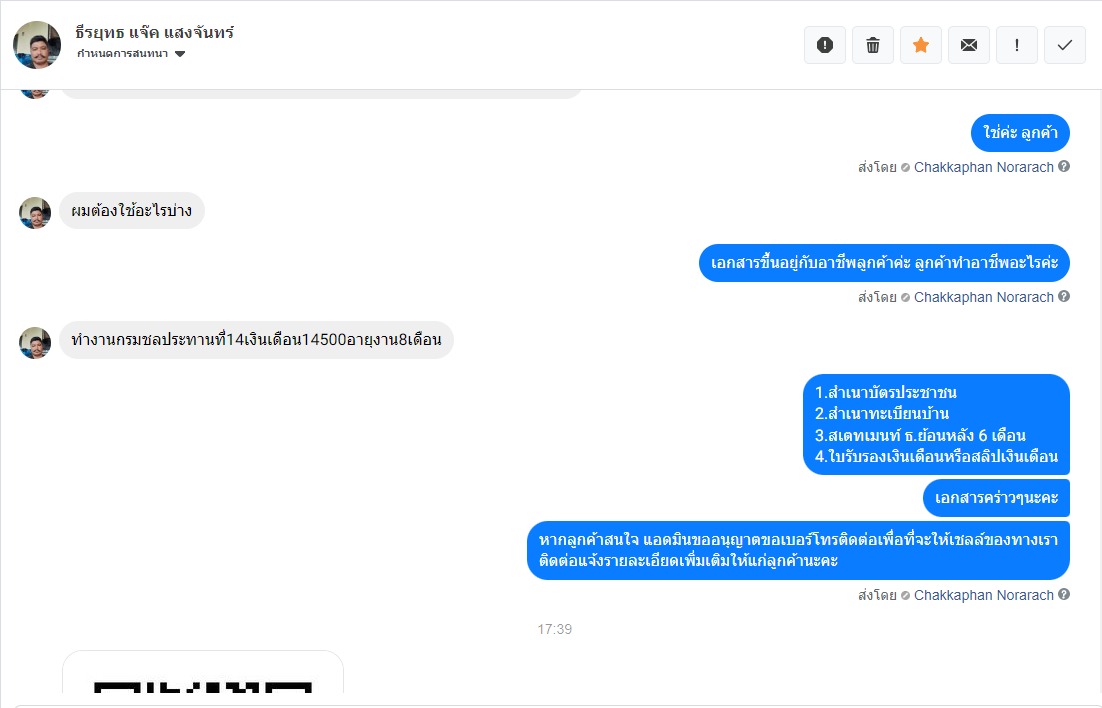Select message about กรมชลประทาน salary 14500
Viewport: 1102px width, 708px height.
pos(256,340)
